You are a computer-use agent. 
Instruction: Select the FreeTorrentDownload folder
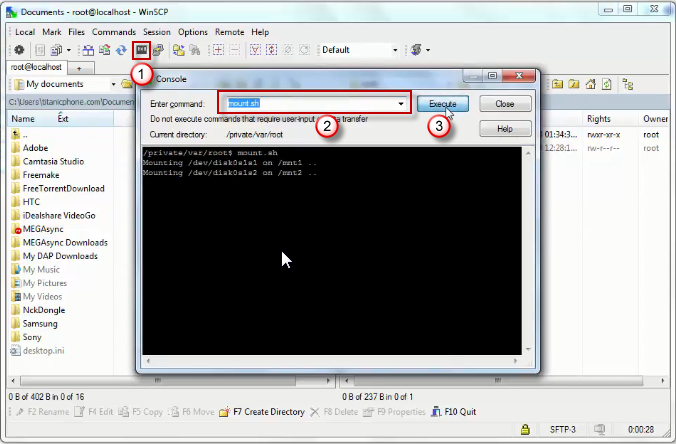pyautogui.click(x=58, y=188)
